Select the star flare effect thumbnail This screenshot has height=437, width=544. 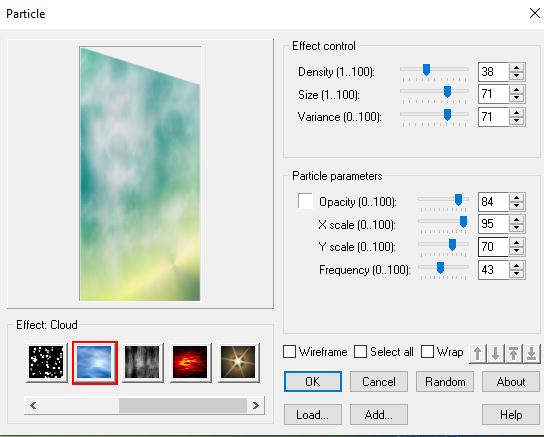tap(238, 362)
